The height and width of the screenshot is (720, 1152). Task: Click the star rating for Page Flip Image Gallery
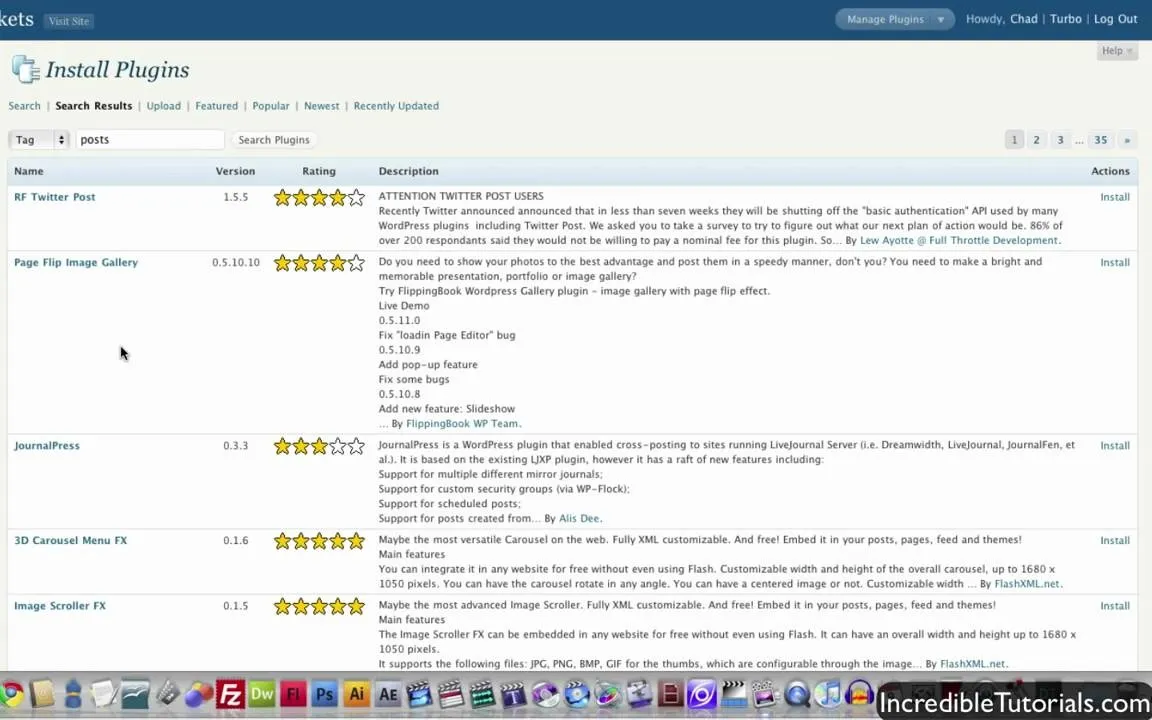click(x=319, y=262)
